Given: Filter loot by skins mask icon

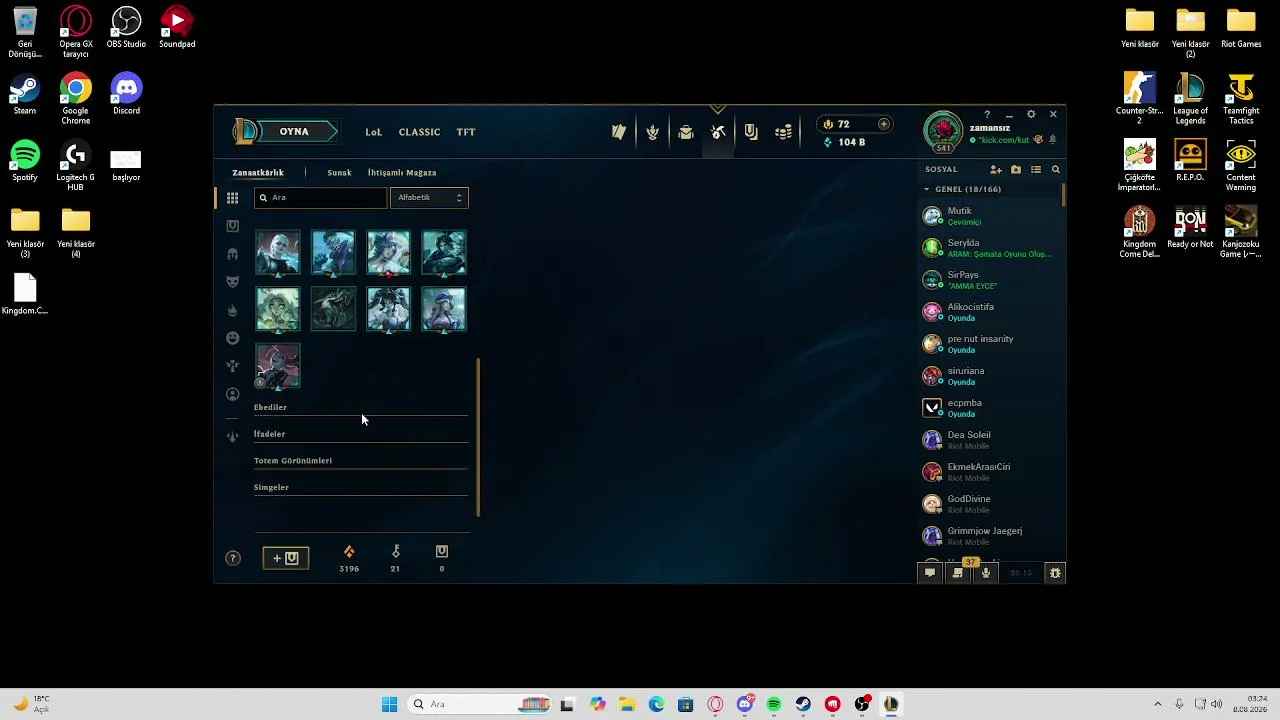Looking at the screenshot, I should pos(232,282).
